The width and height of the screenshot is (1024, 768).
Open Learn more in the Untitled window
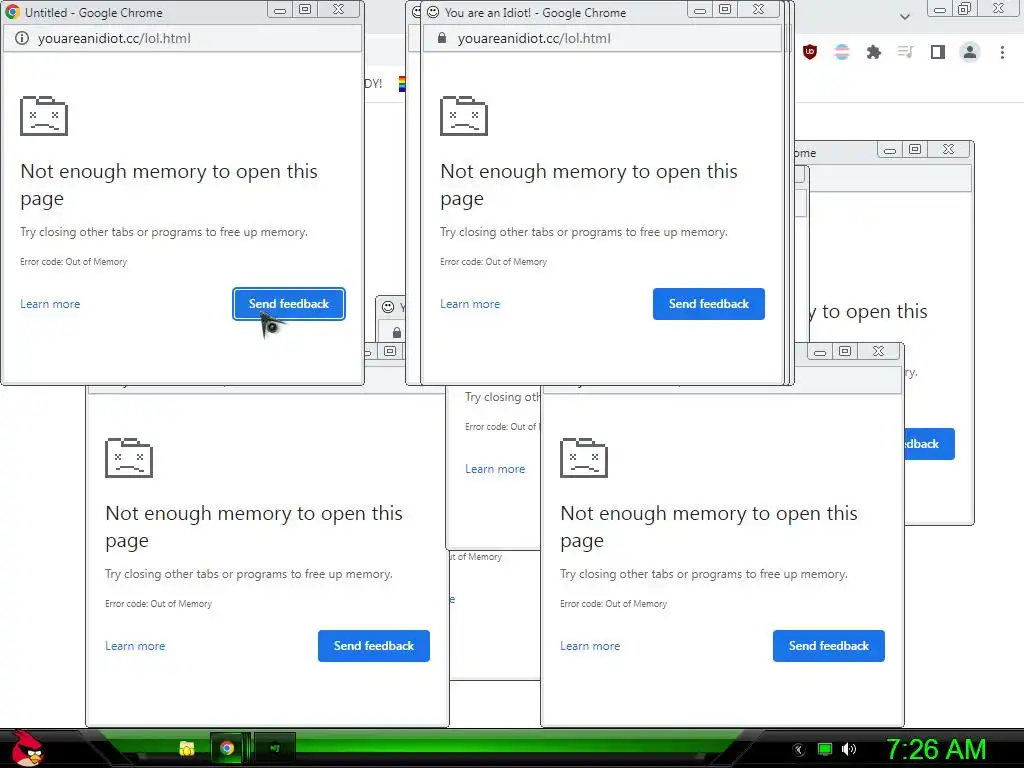click(50, 304)
